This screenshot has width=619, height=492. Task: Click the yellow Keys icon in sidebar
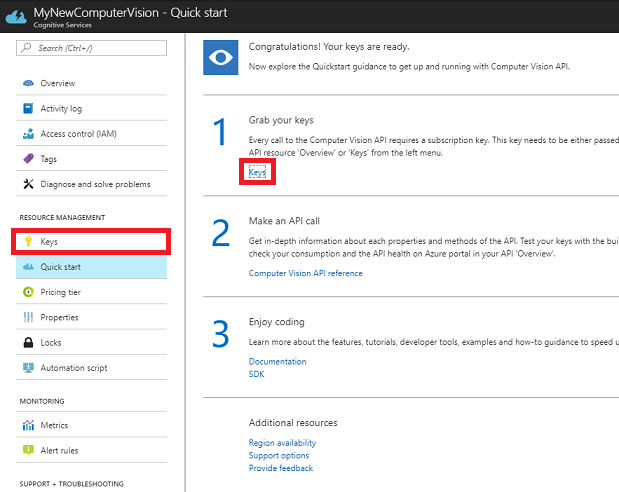tap(28, 242)
